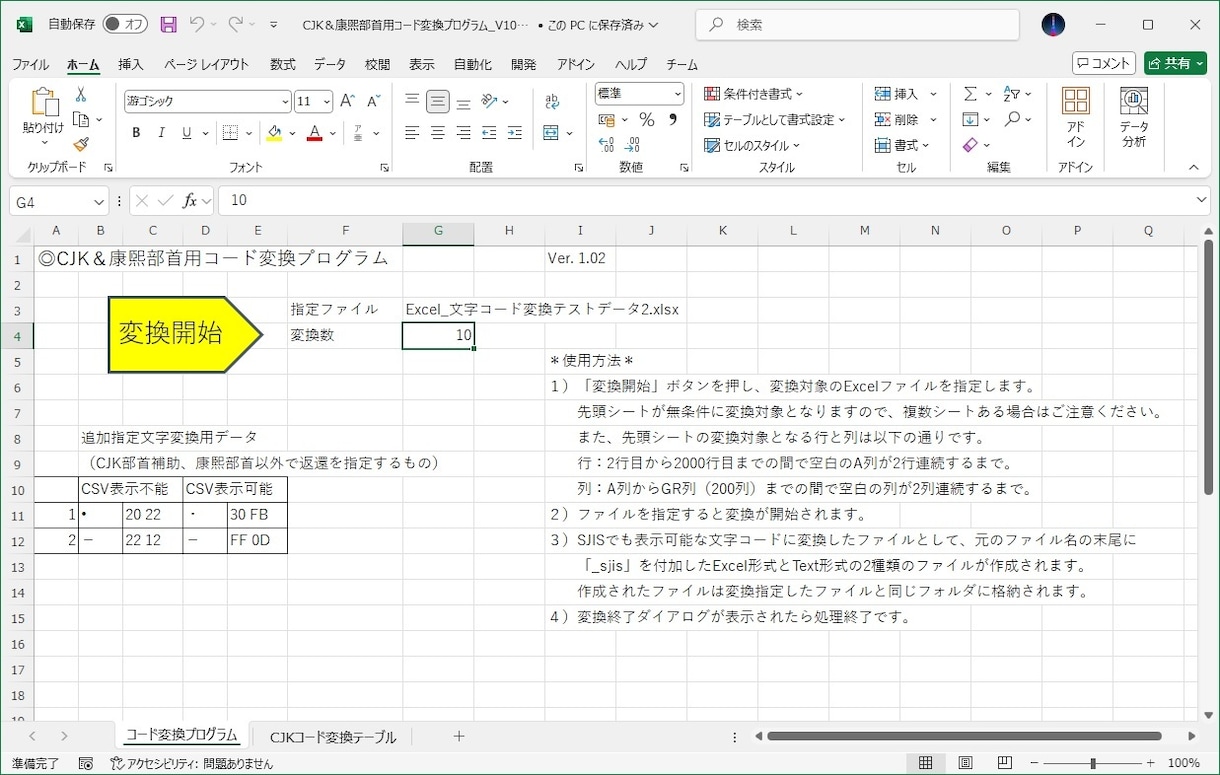Click the Format Painter brush icon

(x=81, y=144)
